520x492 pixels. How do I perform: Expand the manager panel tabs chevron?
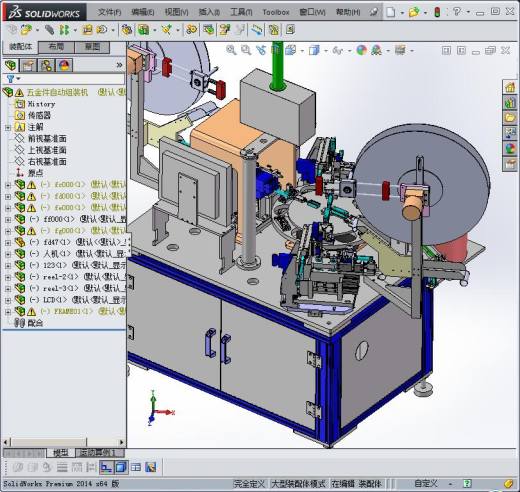tap(119, 65)
